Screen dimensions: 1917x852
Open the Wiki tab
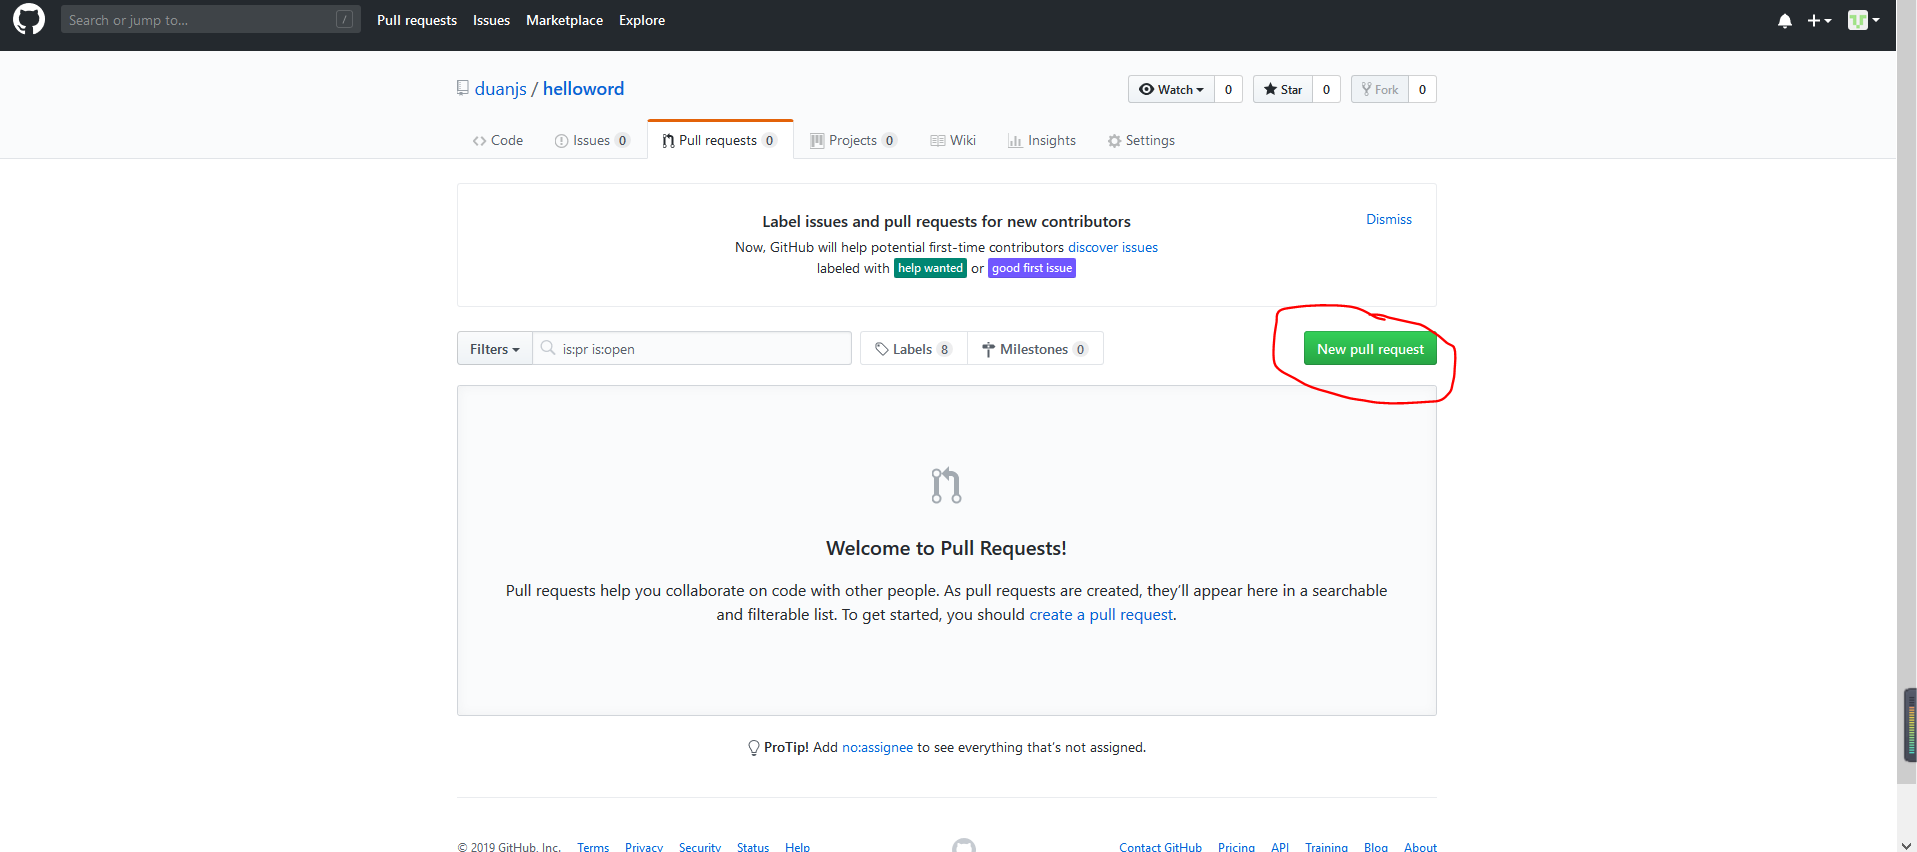point(953,140)
